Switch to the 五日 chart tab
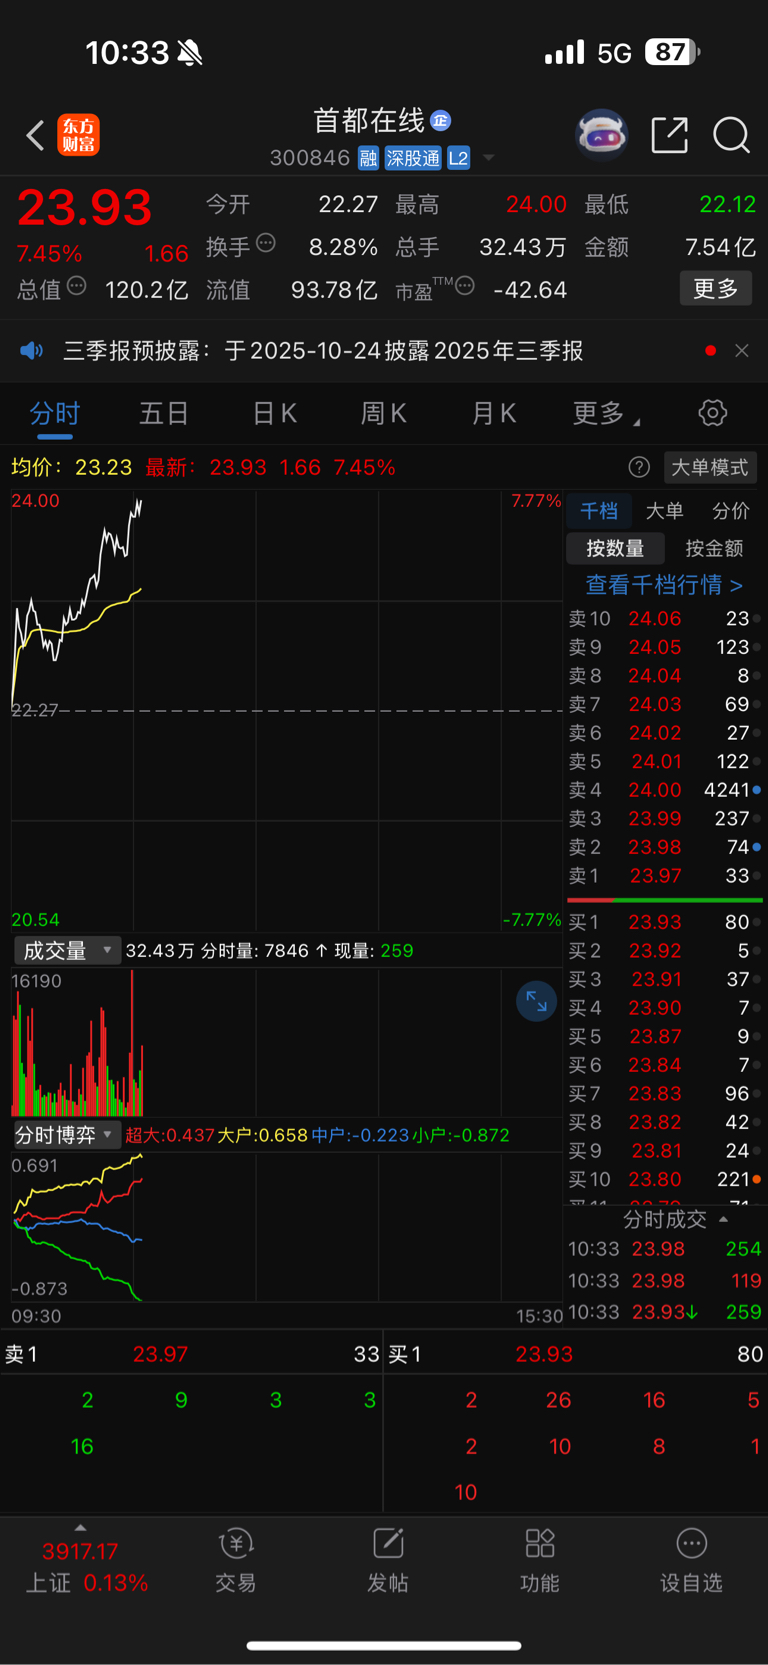Screen dimensions: 768x1665 coord(164,413)
